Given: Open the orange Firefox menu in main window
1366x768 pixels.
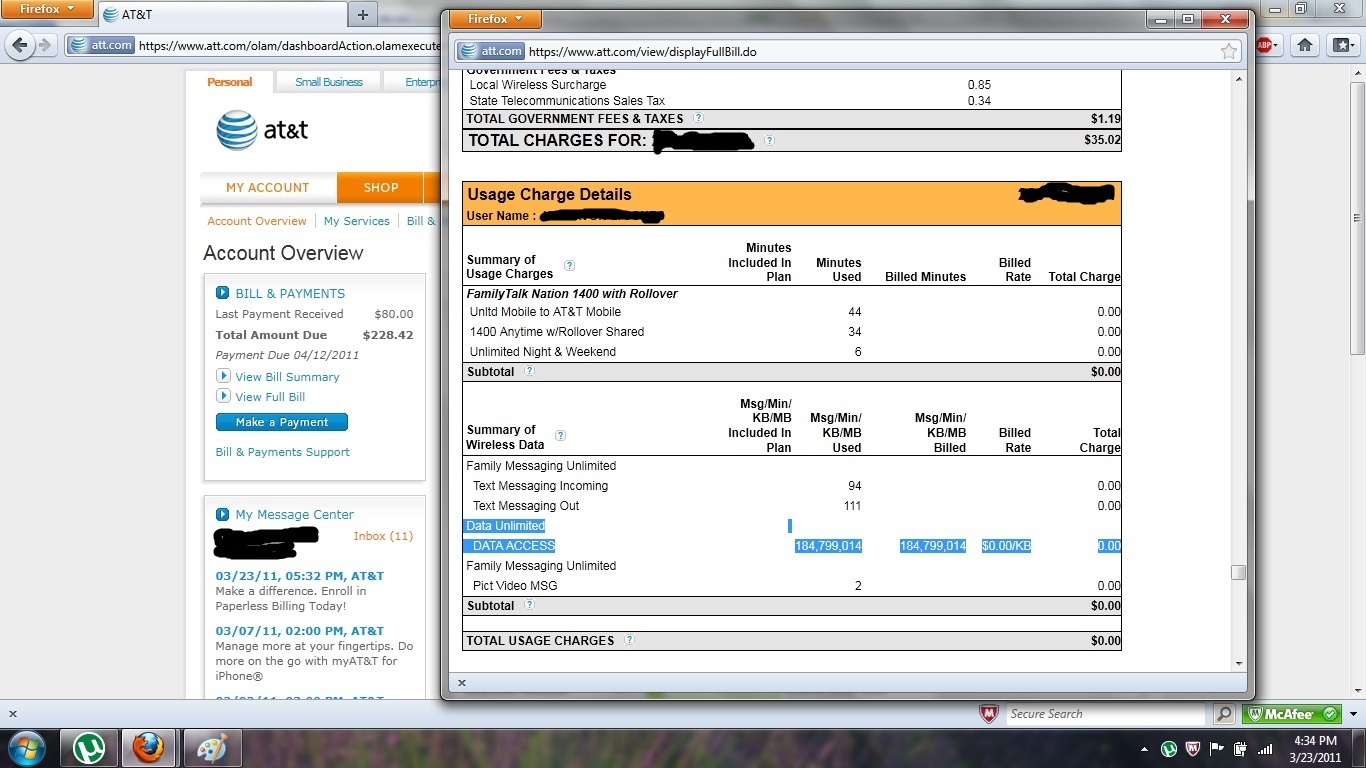Looking at the screenshot, I should tap(47, 9).
